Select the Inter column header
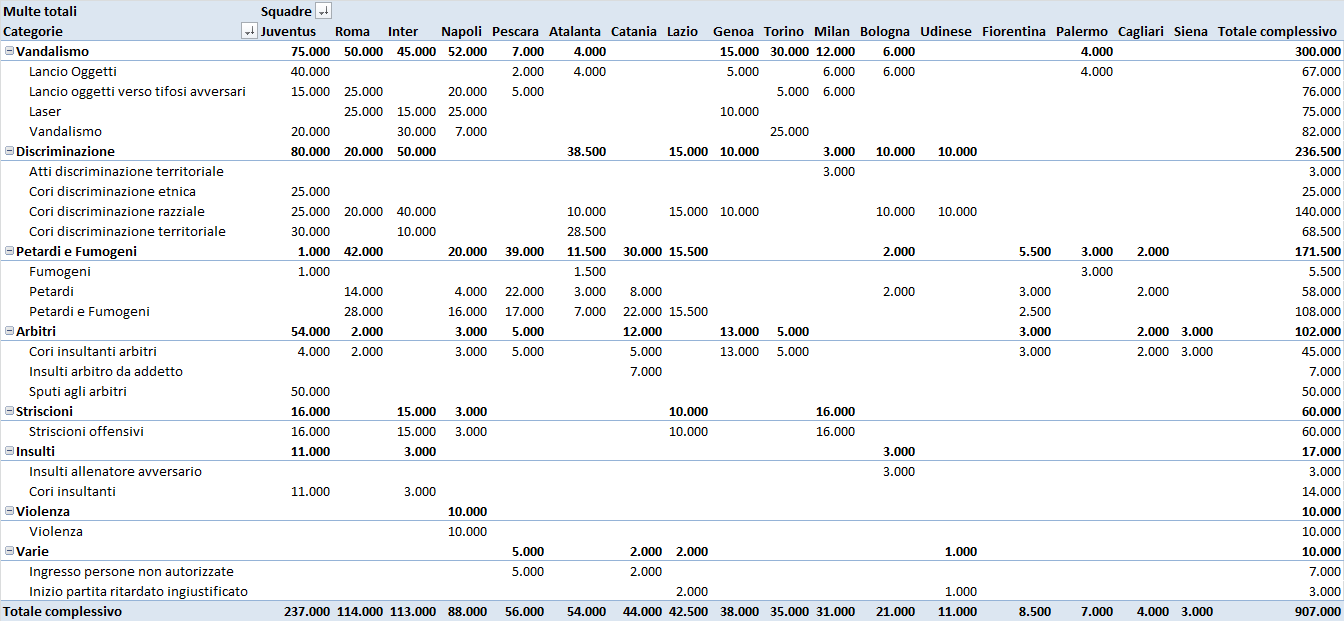The width and height of the screenshot is (1344, 621). (x=403, y=31)
